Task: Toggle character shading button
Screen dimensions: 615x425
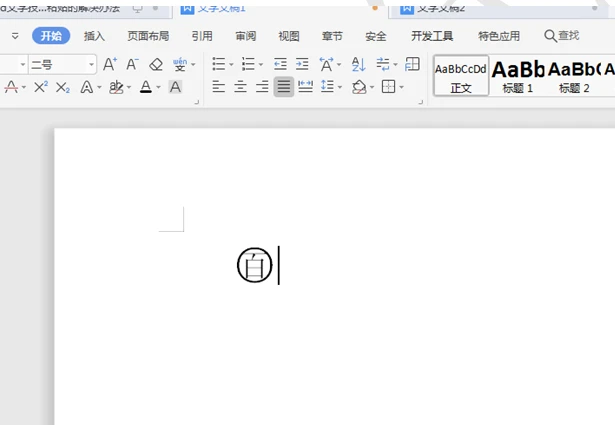Action: point(175,88)
